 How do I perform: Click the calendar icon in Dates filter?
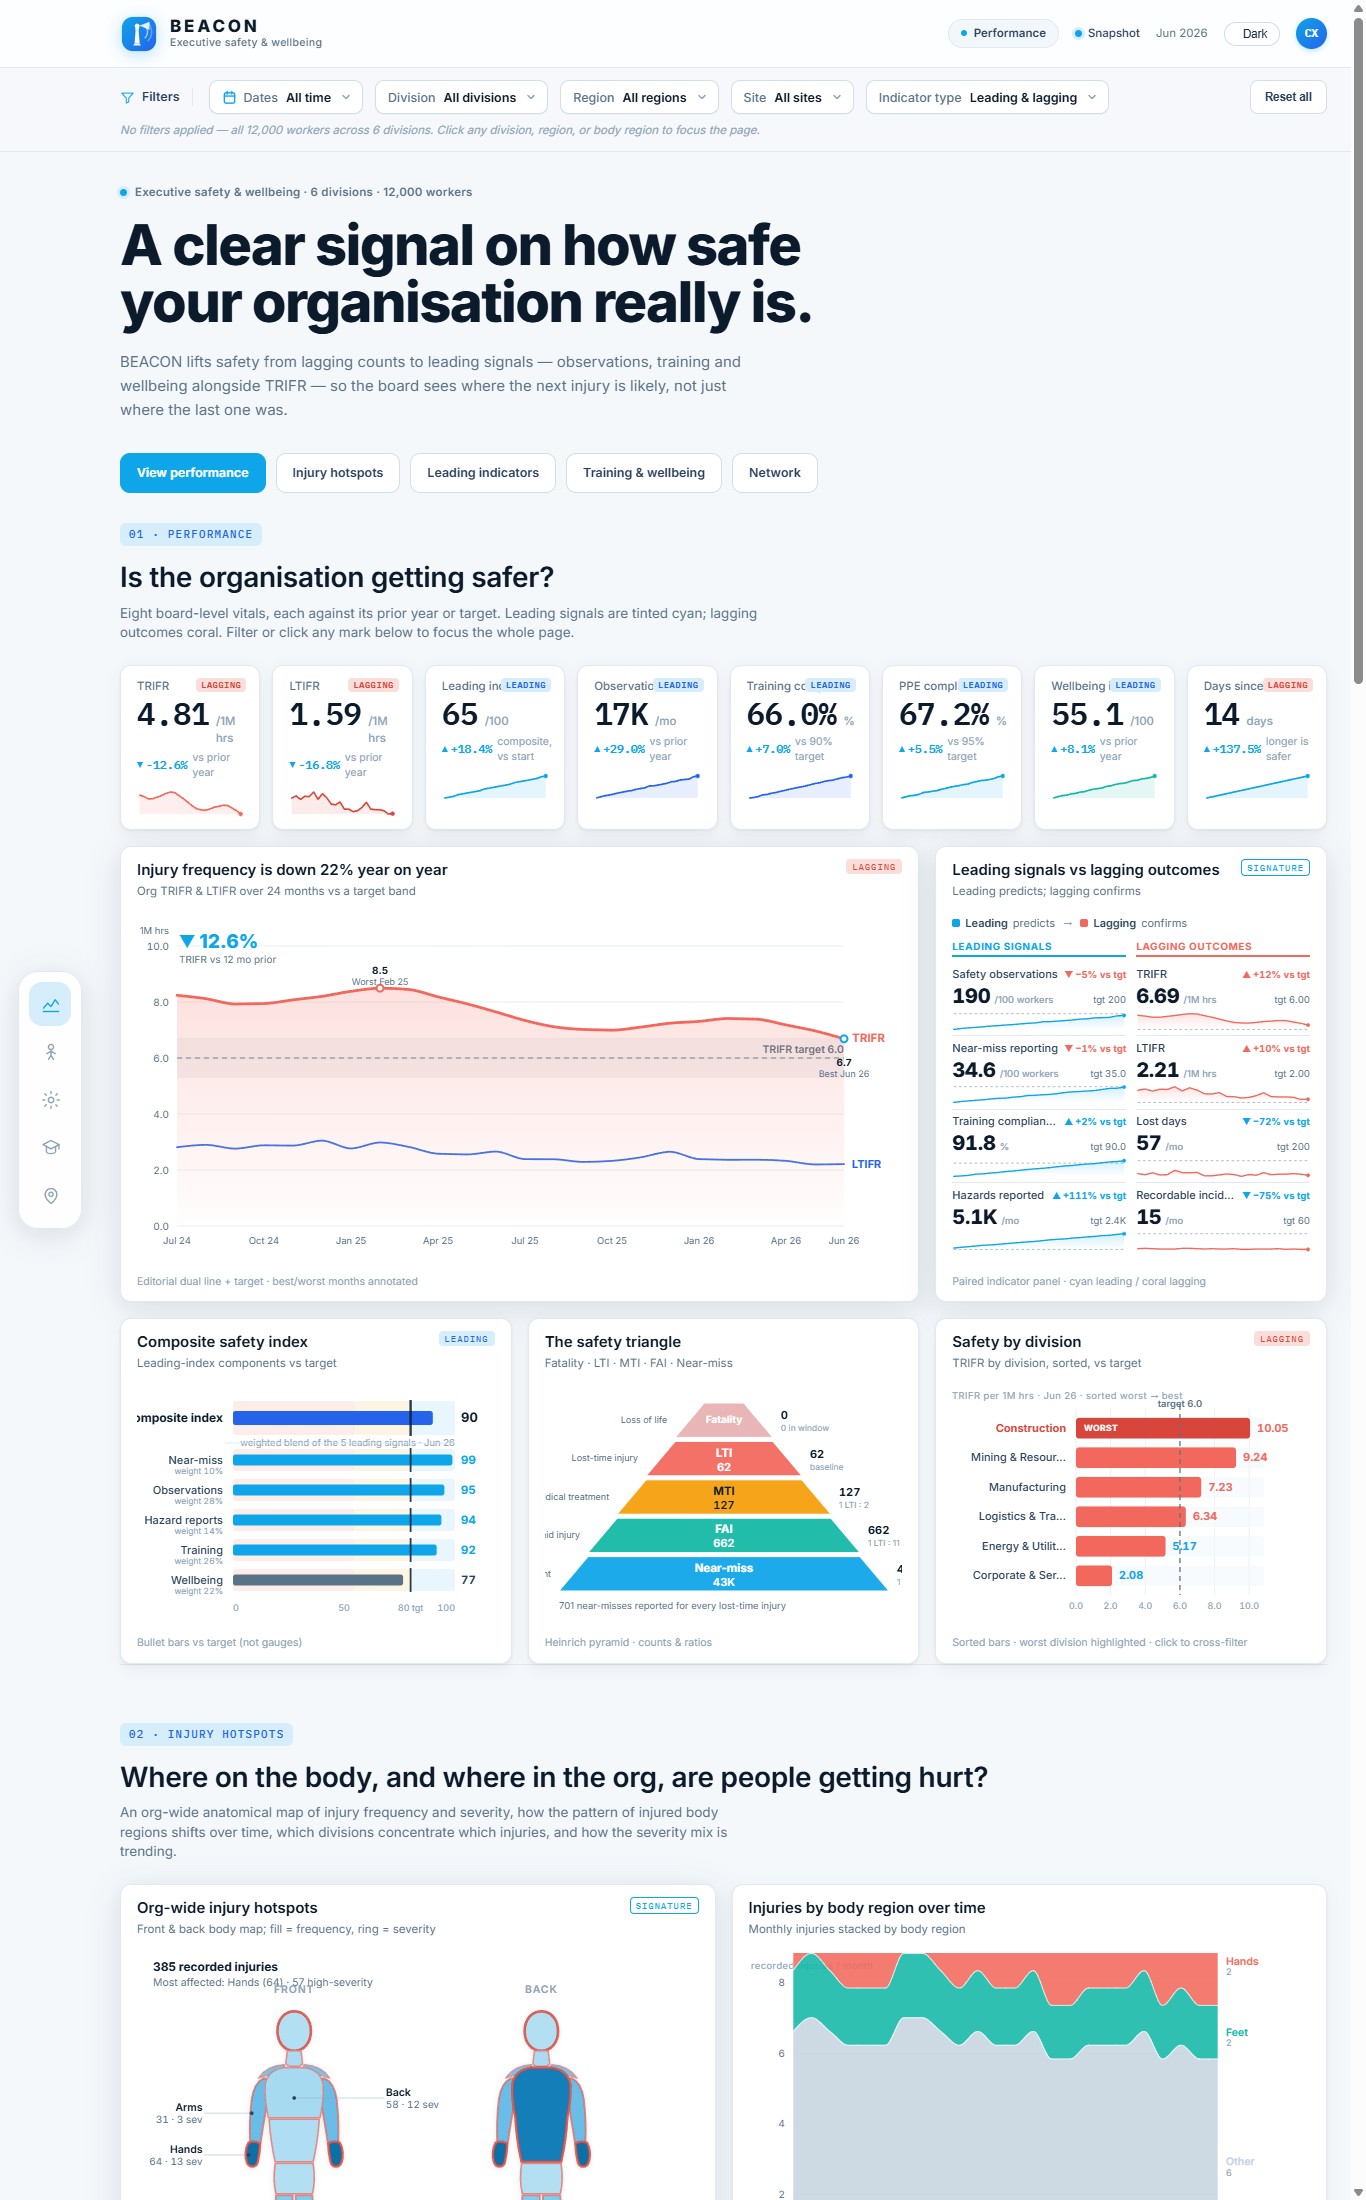tap(229, 98)
